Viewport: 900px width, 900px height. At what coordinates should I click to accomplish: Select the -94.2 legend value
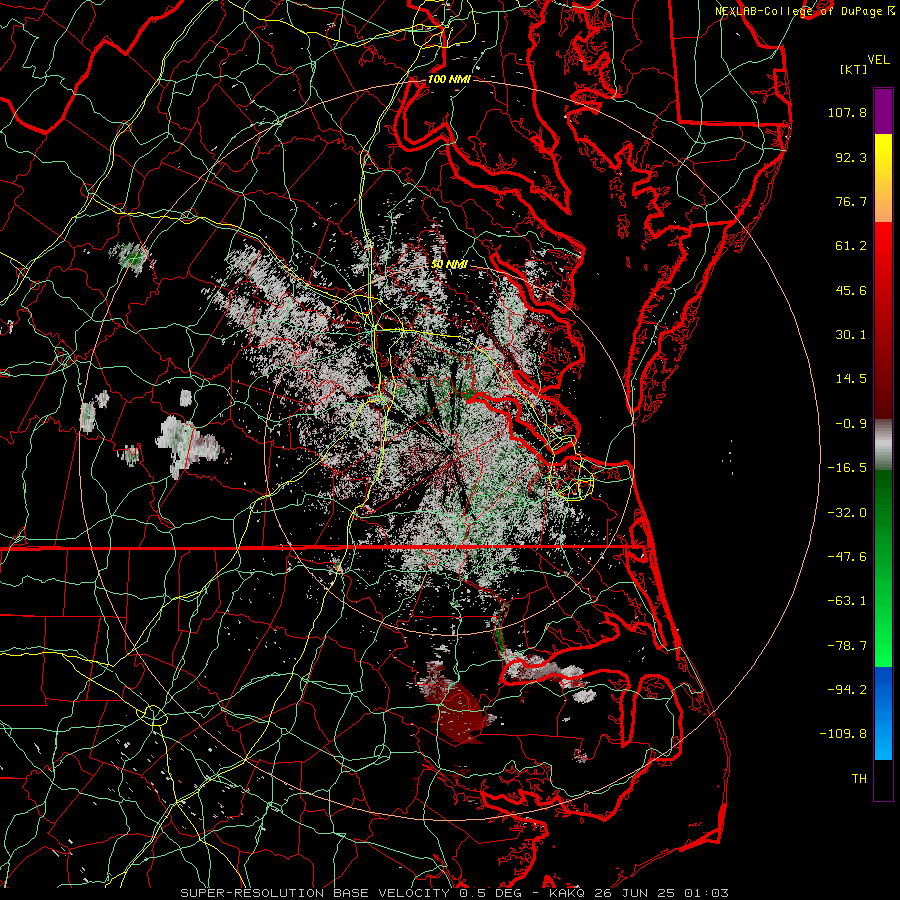[847, 690]
